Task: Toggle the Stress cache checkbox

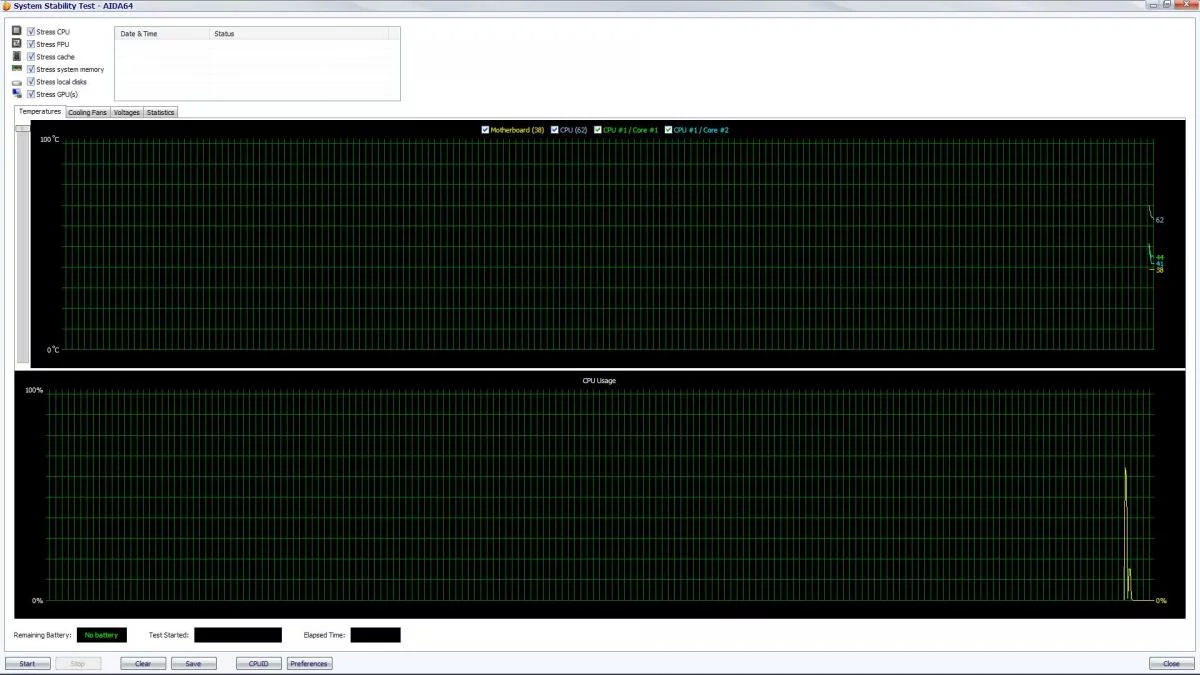Action: point(31,57)
